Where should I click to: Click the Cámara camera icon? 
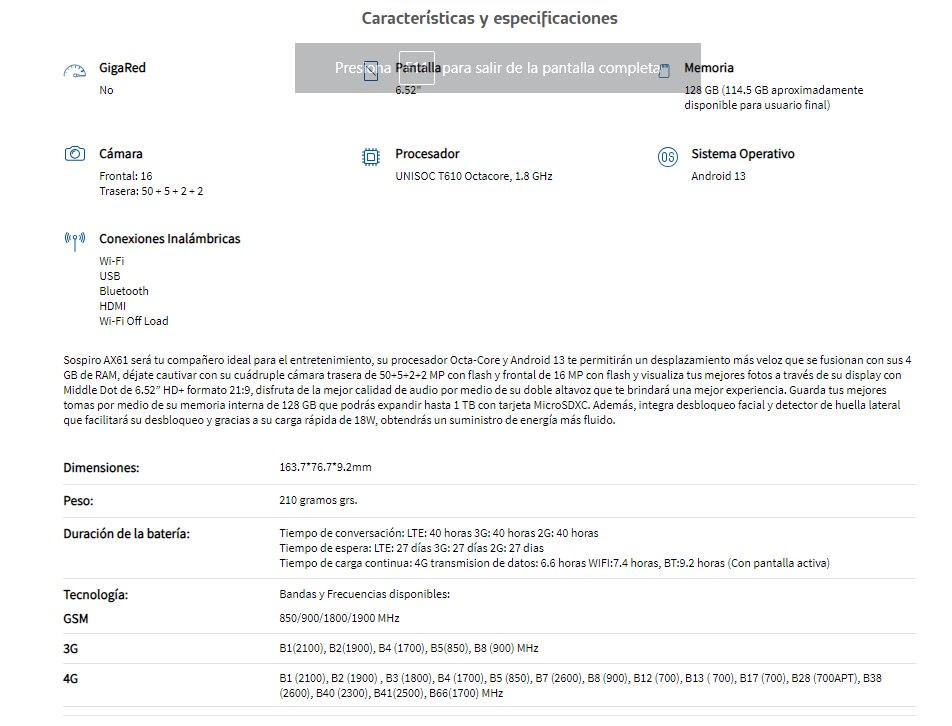[75, 154]
